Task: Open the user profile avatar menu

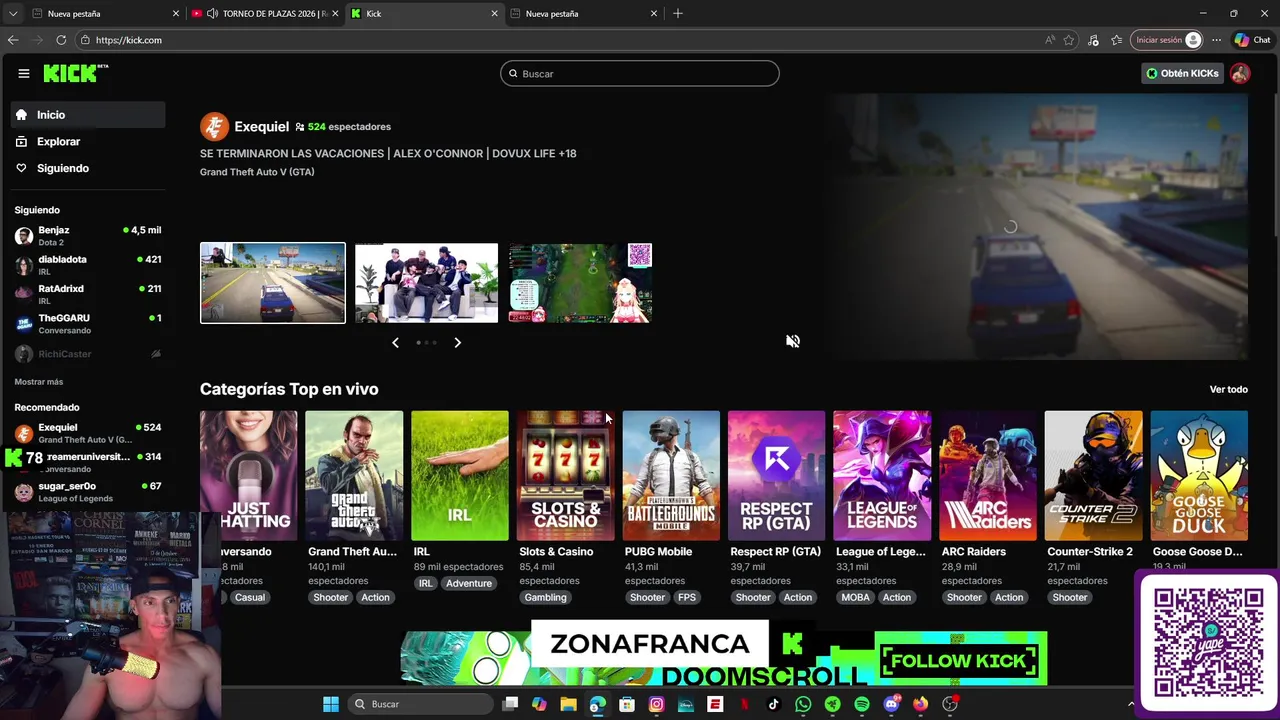Action: click(x=1240, y=73)
